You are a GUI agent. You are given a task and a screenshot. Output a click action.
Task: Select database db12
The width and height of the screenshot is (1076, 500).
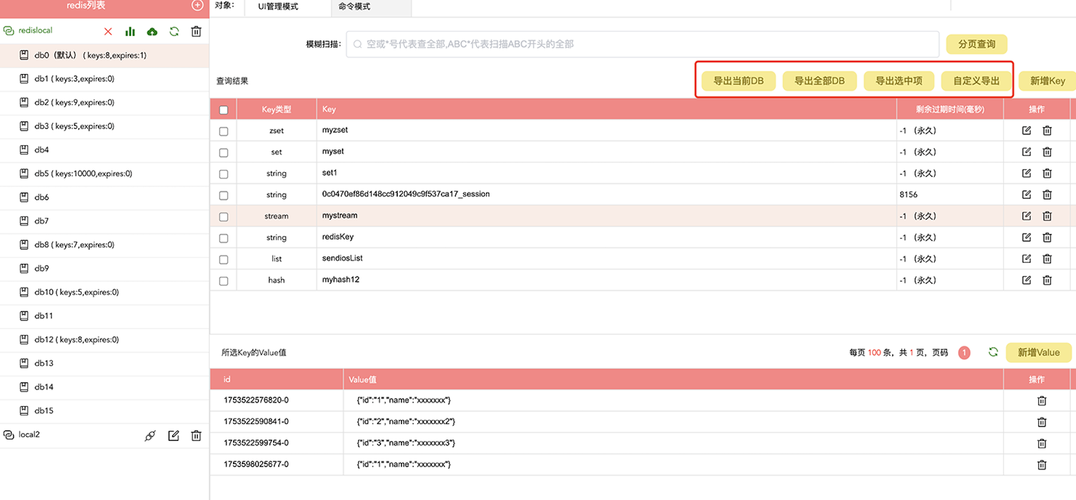pyautogui.click(x=104, y=340)
